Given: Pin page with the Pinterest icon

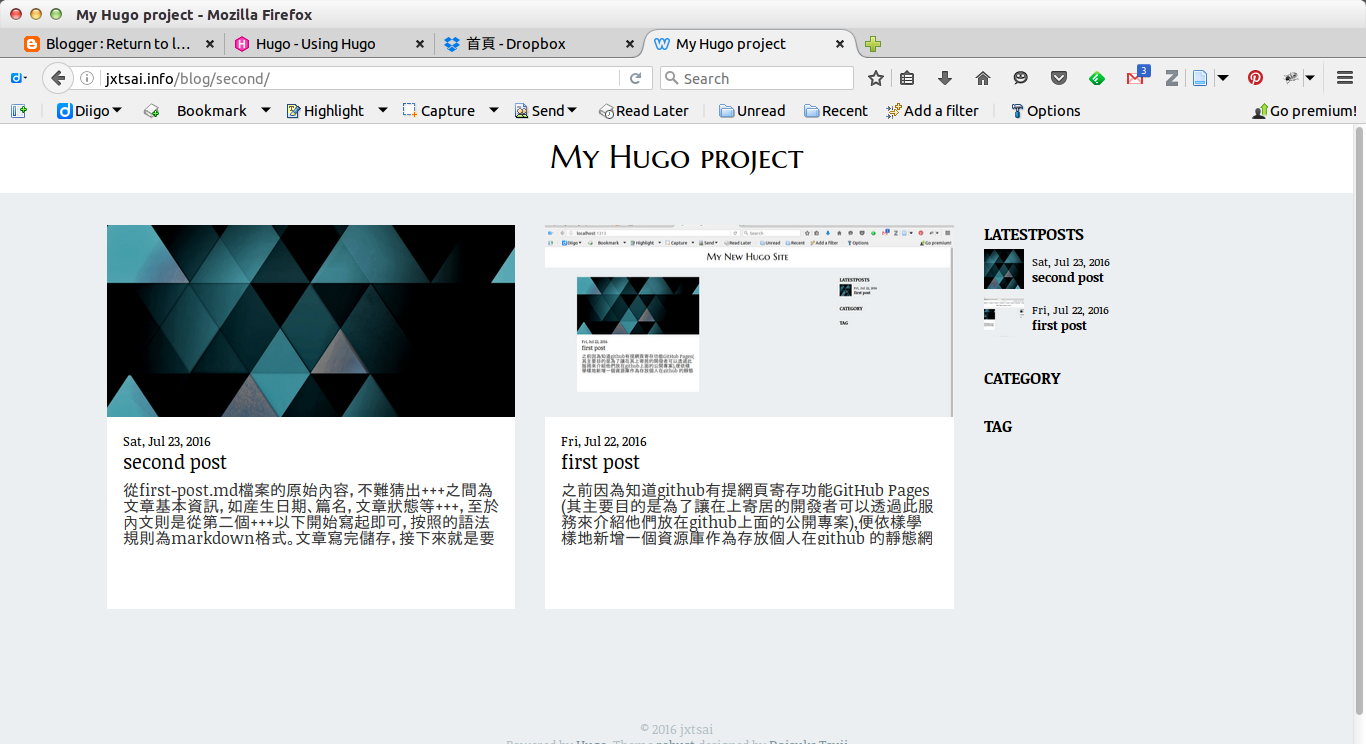Looking at the screenshot, I should coord(1255,78).
